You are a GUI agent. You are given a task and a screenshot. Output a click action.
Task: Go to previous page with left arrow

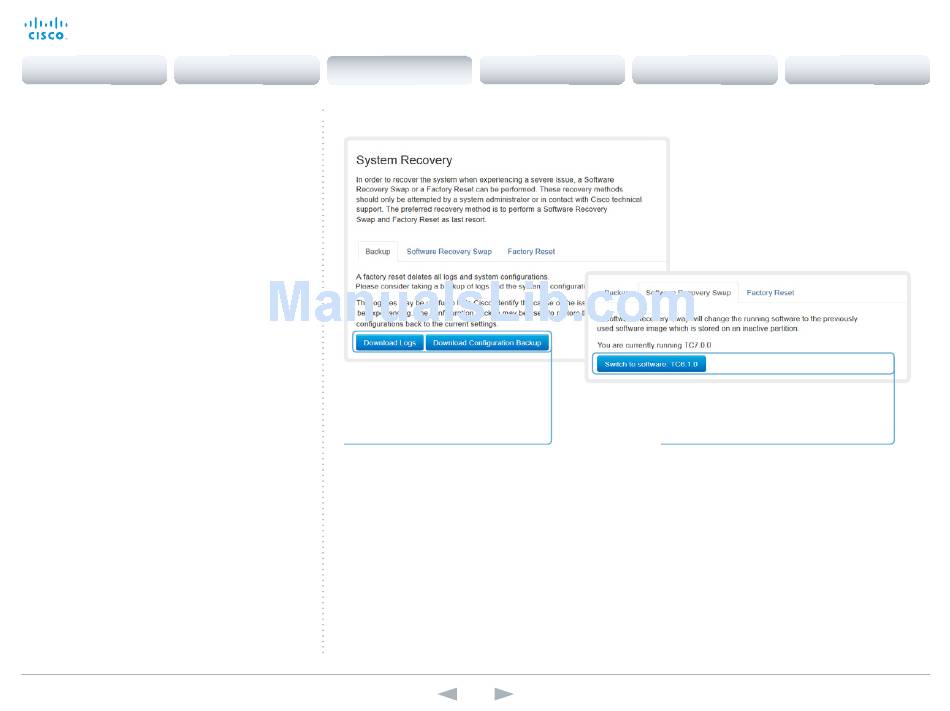448,693
